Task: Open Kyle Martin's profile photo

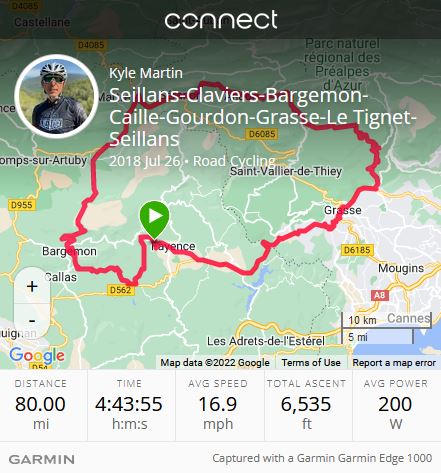Action: click(x=56, y=96)
